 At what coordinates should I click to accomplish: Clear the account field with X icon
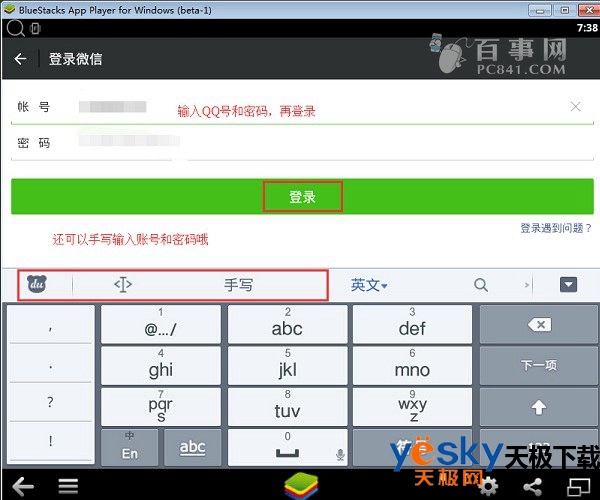[x=576, y=106]
